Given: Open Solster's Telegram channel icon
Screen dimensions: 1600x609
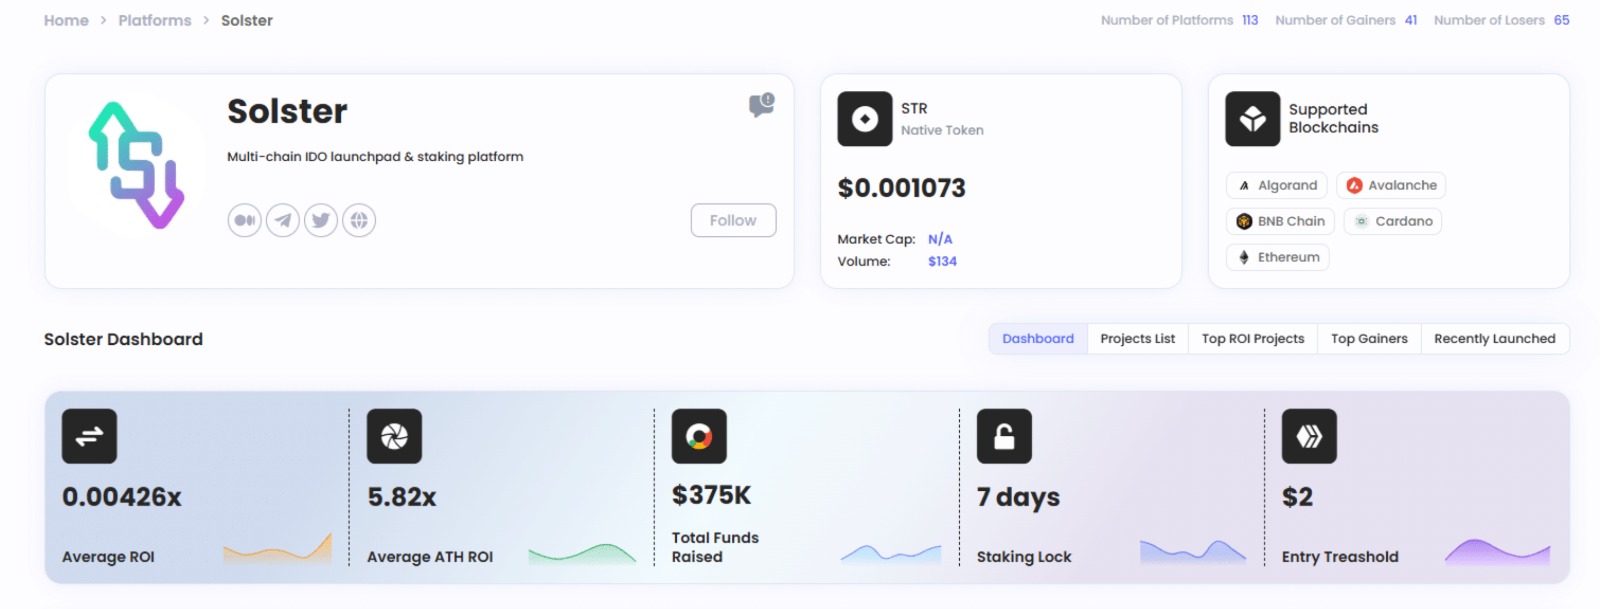Looking at the screenshot, I should [x=283, y=220].
